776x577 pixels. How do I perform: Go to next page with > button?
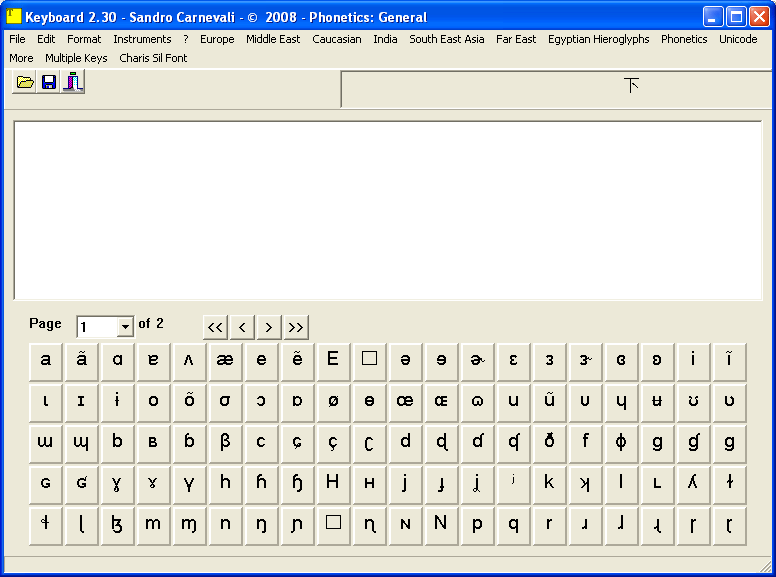point(269,327)
